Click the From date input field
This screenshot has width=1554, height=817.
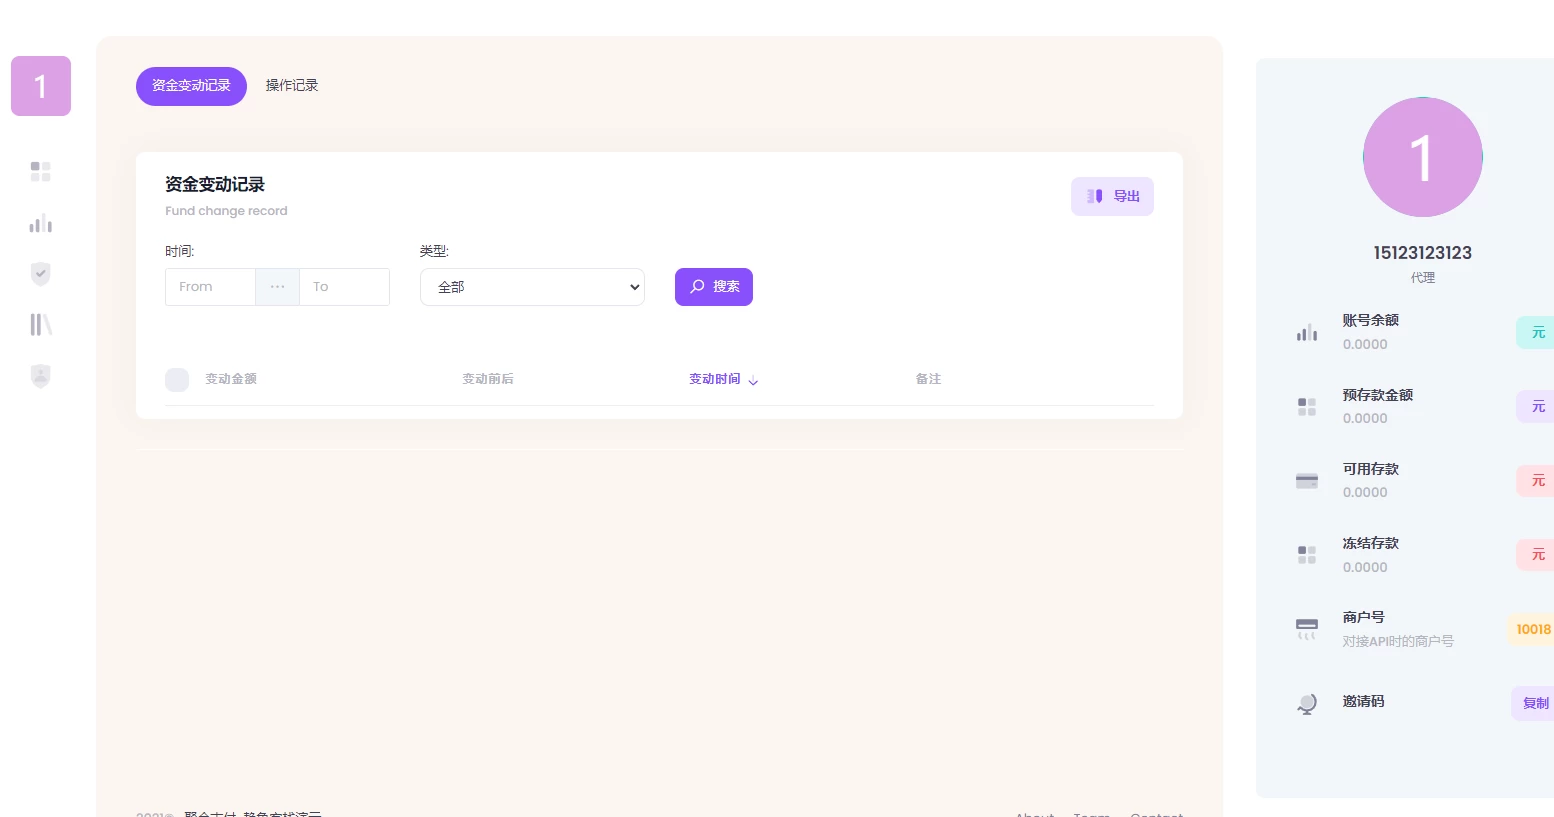pos(210,287)
